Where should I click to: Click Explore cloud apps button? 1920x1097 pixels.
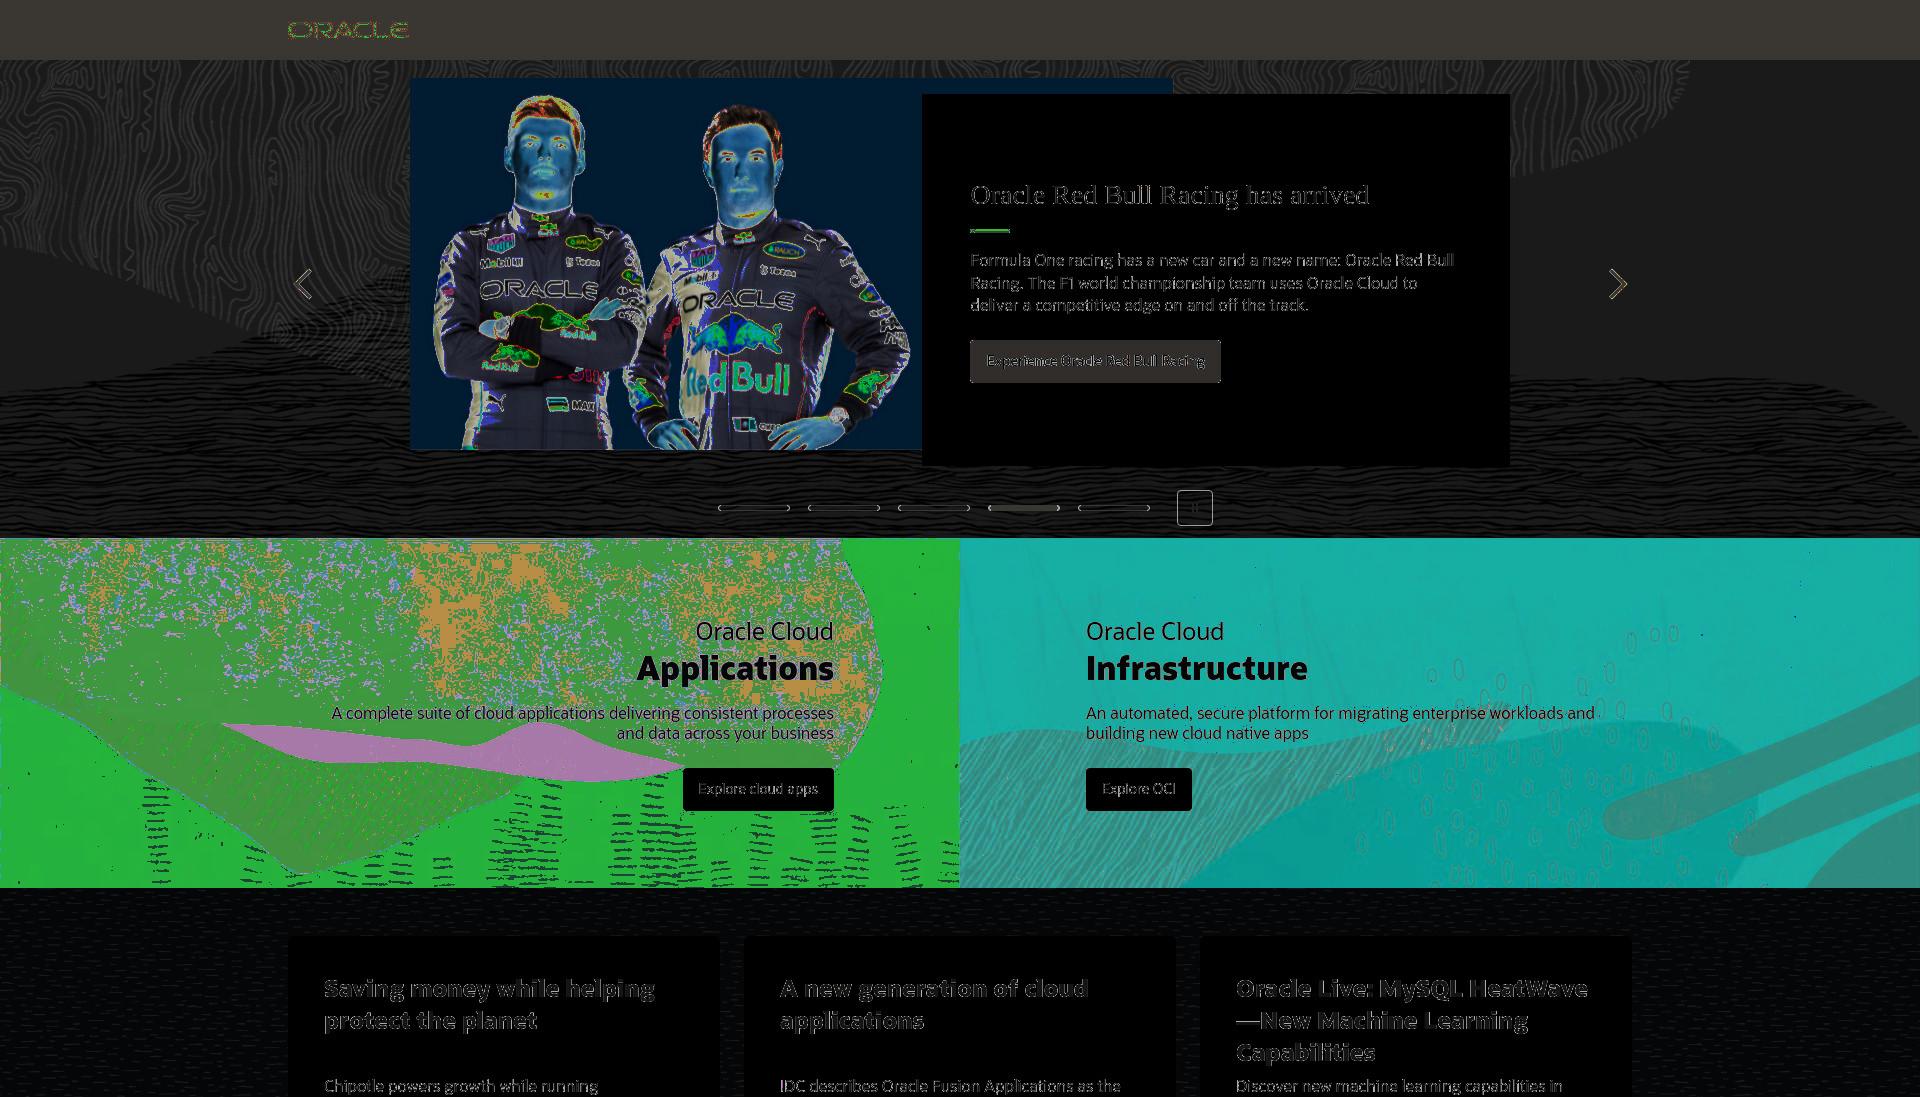[758, 789]
